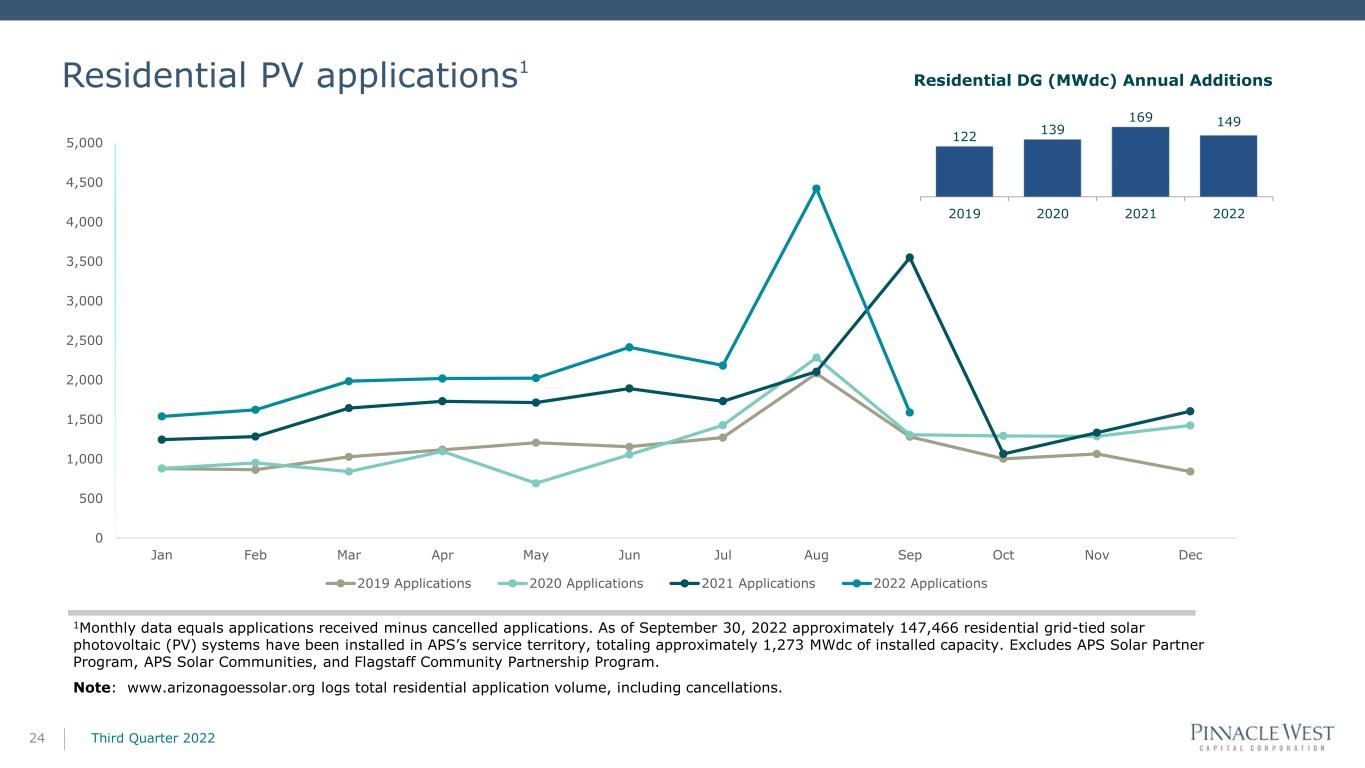
Task: Click the Dec label on the x-axis
Action: point(1190,555)
